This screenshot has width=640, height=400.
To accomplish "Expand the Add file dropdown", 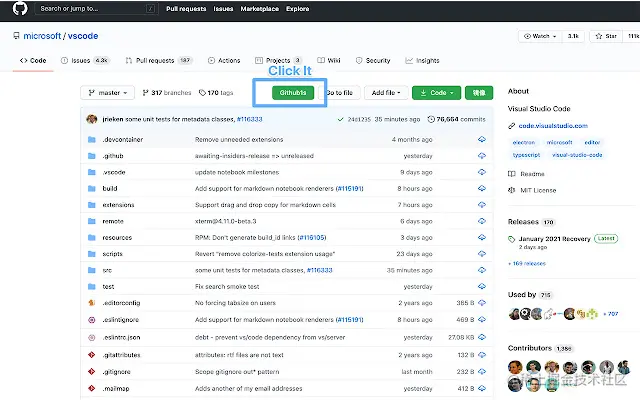I will coord(386,93).
